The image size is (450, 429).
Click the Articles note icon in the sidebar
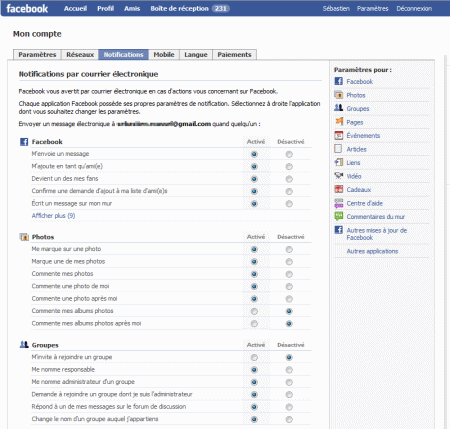(x=338, y=149)
